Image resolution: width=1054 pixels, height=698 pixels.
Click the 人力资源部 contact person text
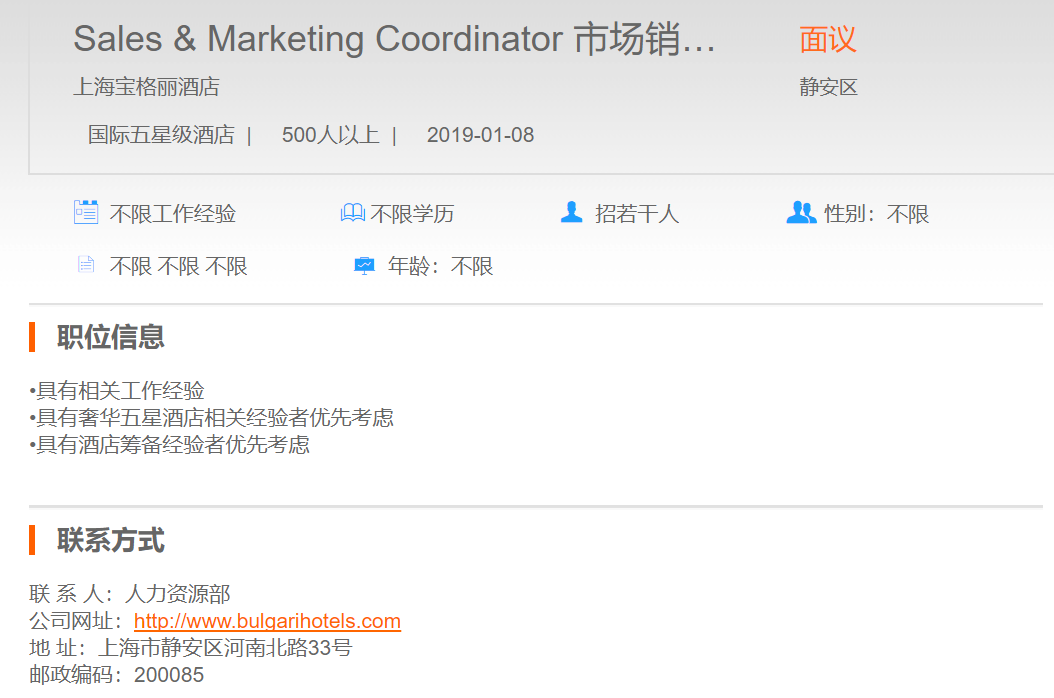click(x=179, y=594)
